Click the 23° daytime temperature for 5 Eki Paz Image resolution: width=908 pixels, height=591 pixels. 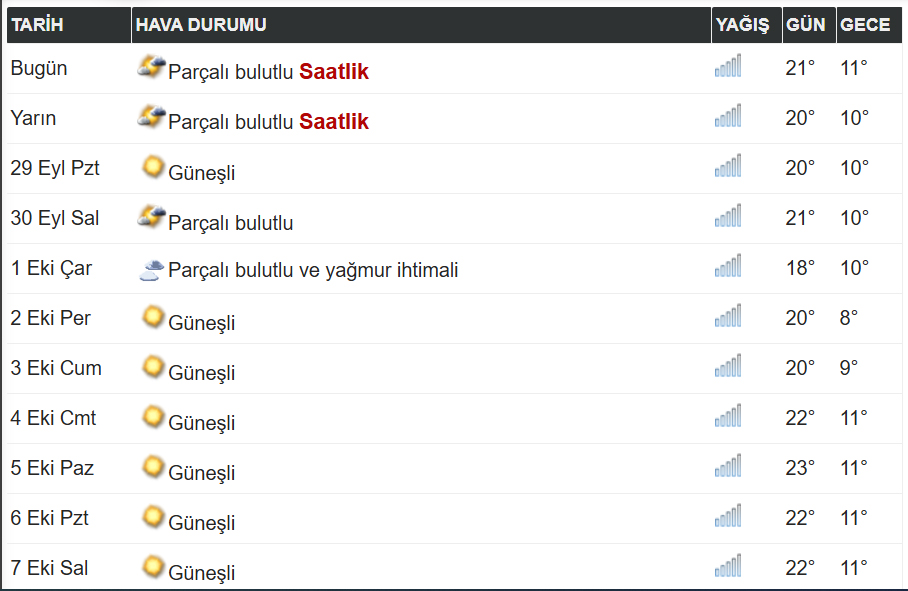[x=800, y=468]
